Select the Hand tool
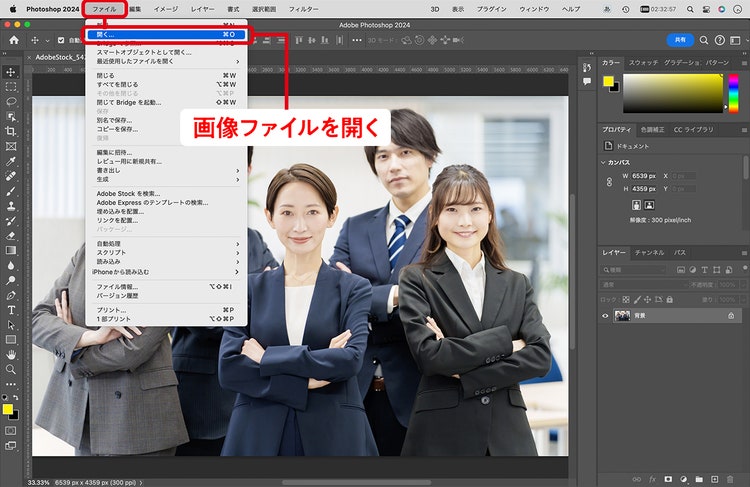The width and height of the screenshot is (750, 487). tap(11, 354)
